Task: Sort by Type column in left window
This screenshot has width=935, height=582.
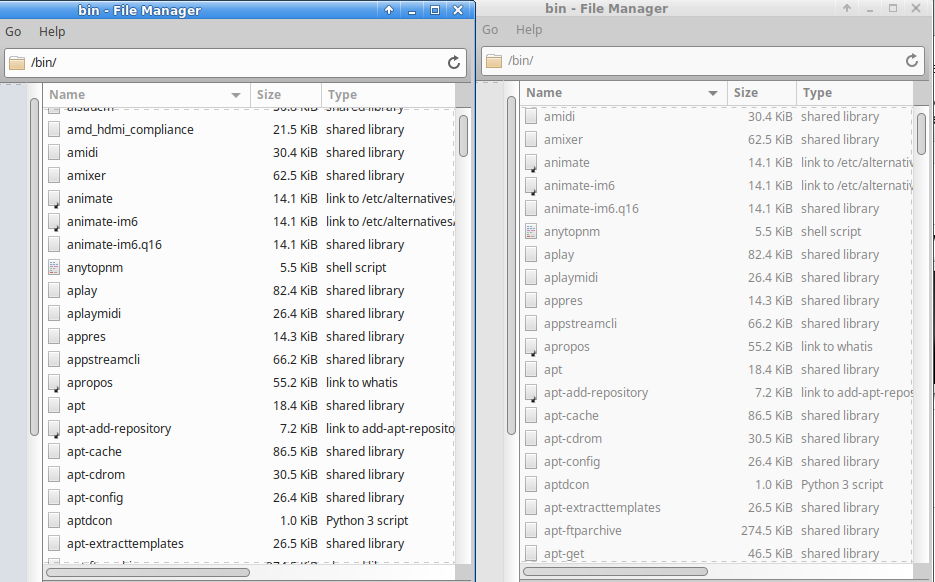Action: pyautogui.click(x=388, y=95)
